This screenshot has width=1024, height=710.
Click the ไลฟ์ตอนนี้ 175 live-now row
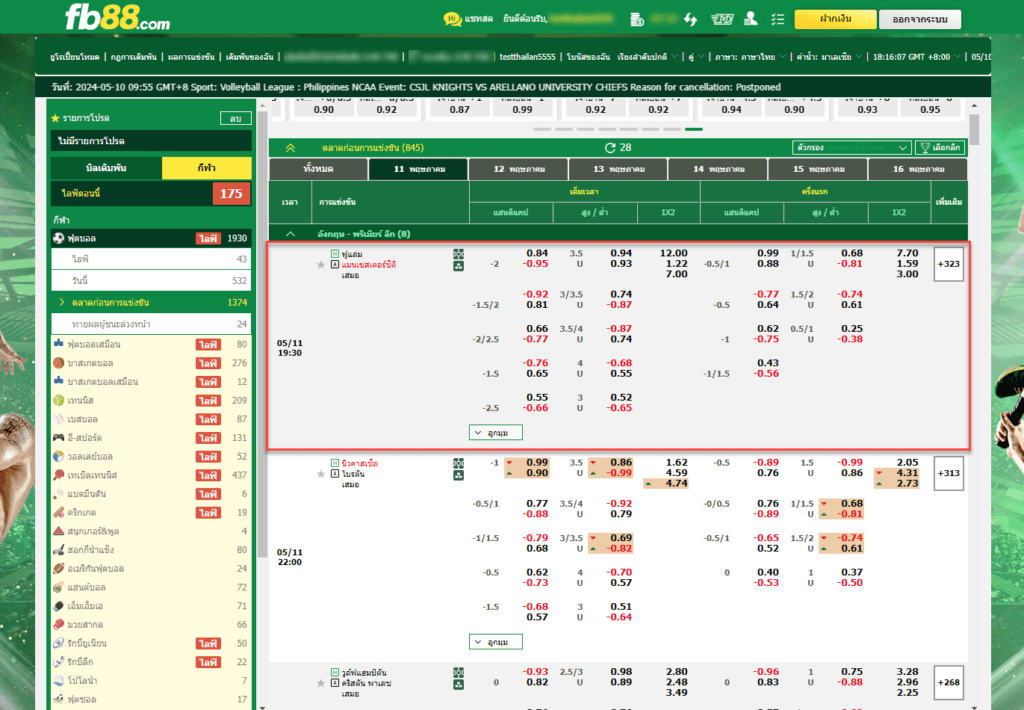pyautogui.click(x=152, y=193)
